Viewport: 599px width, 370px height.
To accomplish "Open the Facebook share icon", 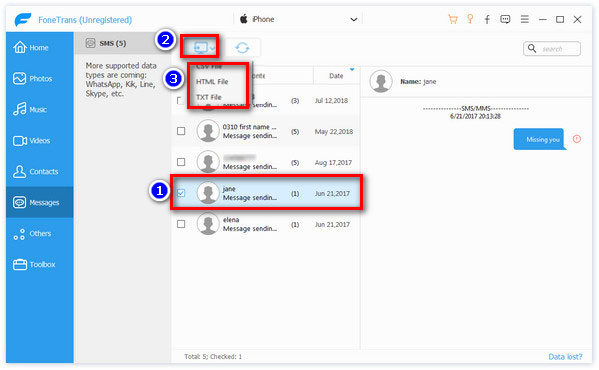I will point(487,19).
